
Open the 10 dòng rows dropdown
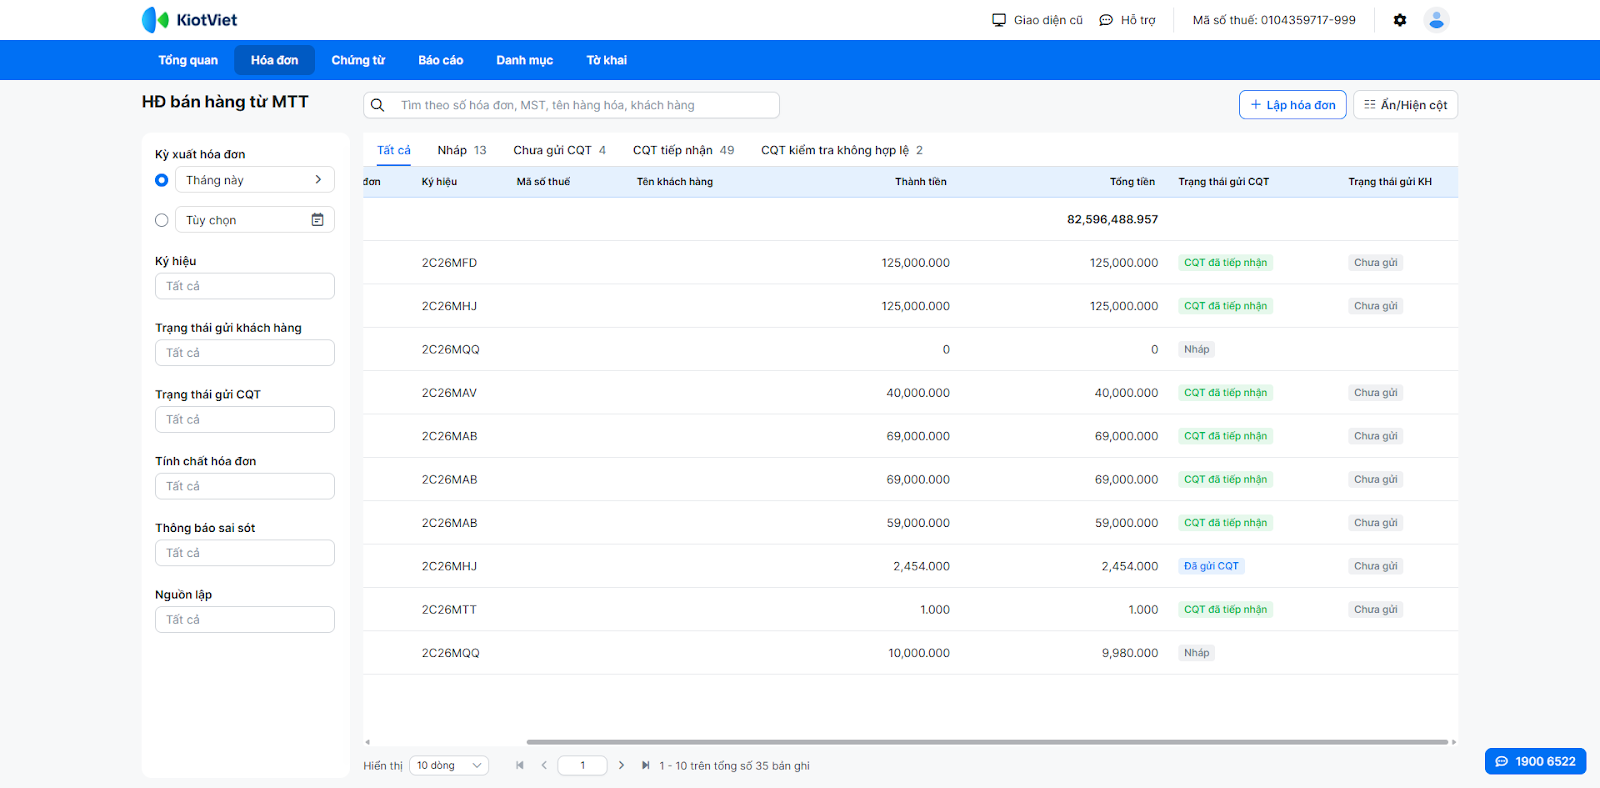pos(449,765)
